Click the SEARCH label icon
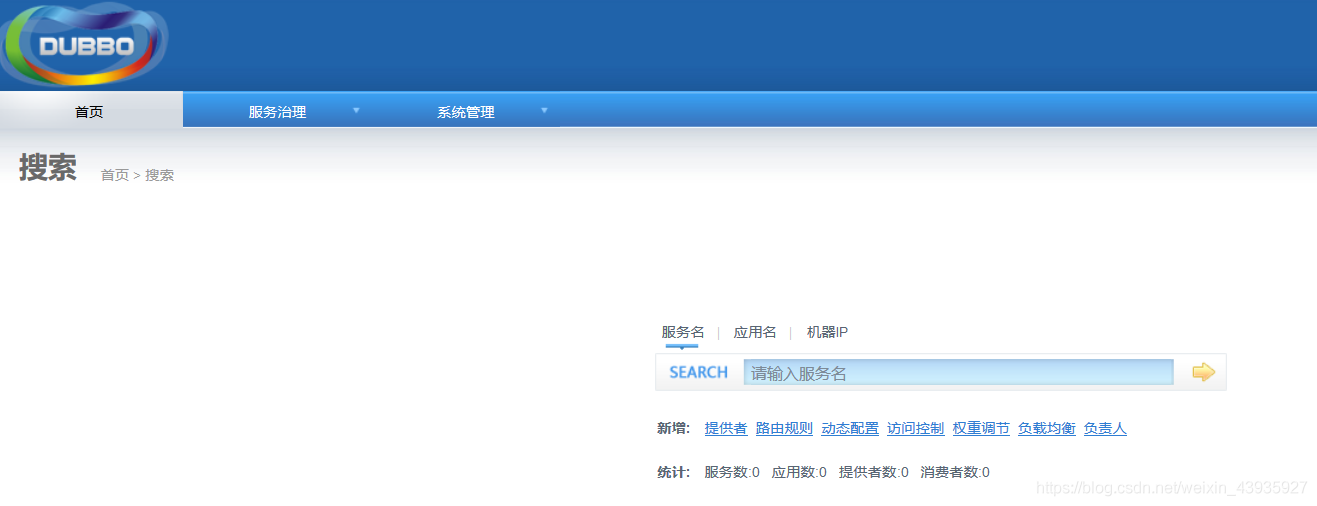This screenshot has height=506, width=1317. (698, 372)
